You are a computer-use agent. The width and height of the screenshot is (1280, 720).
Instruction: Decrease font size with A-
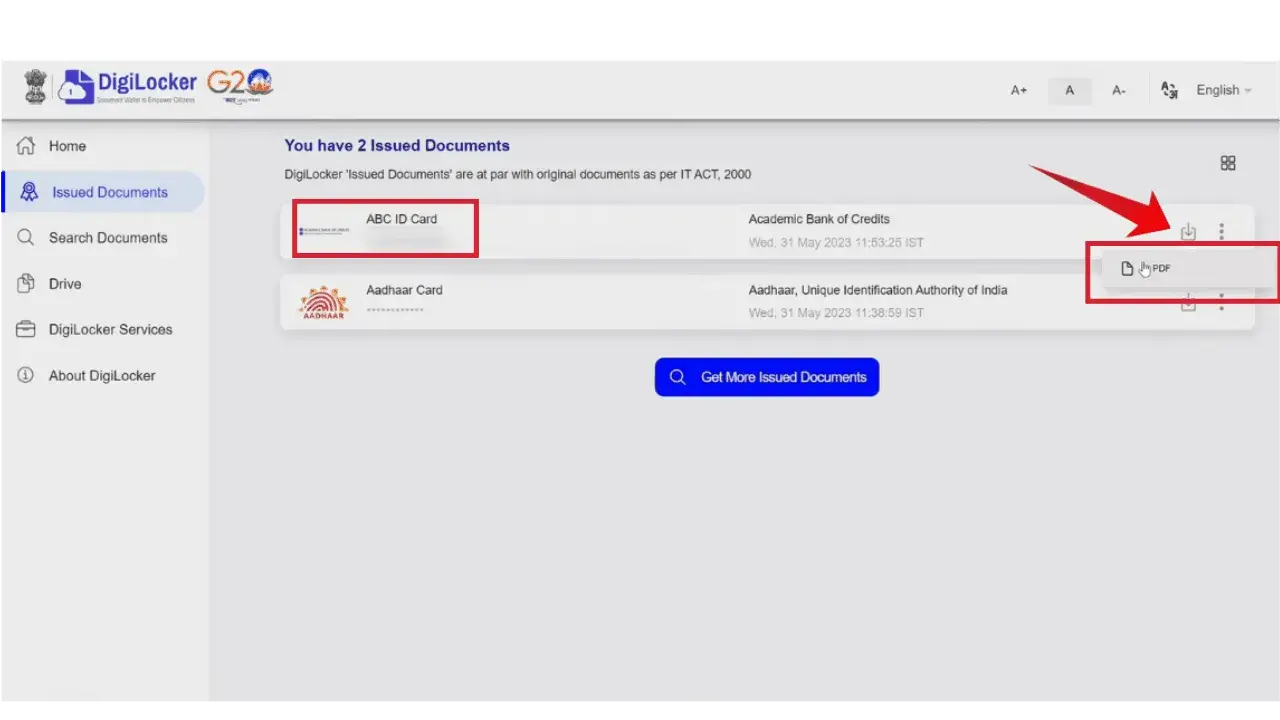click(1119, 90)
